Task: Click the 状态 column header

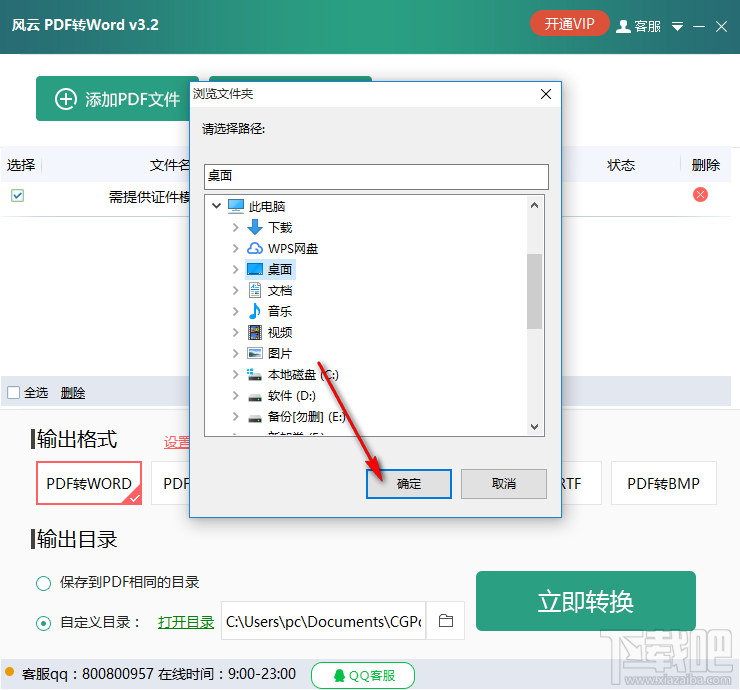Action: click(621, 165)
